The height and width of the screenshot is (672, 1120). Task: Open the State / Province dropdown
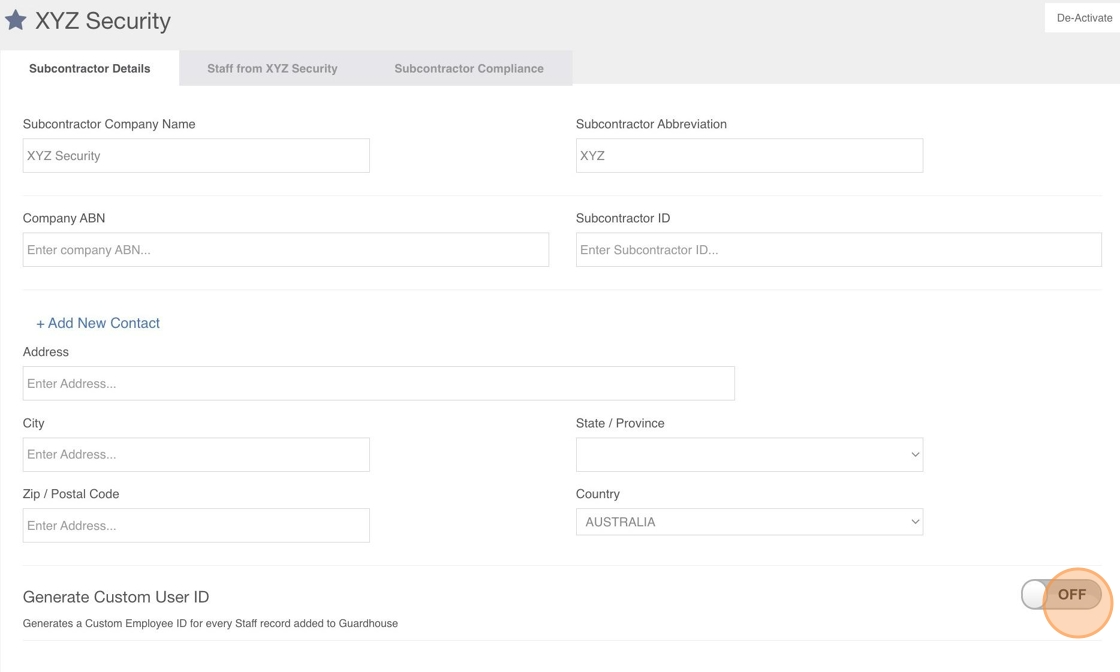point(749,454)
